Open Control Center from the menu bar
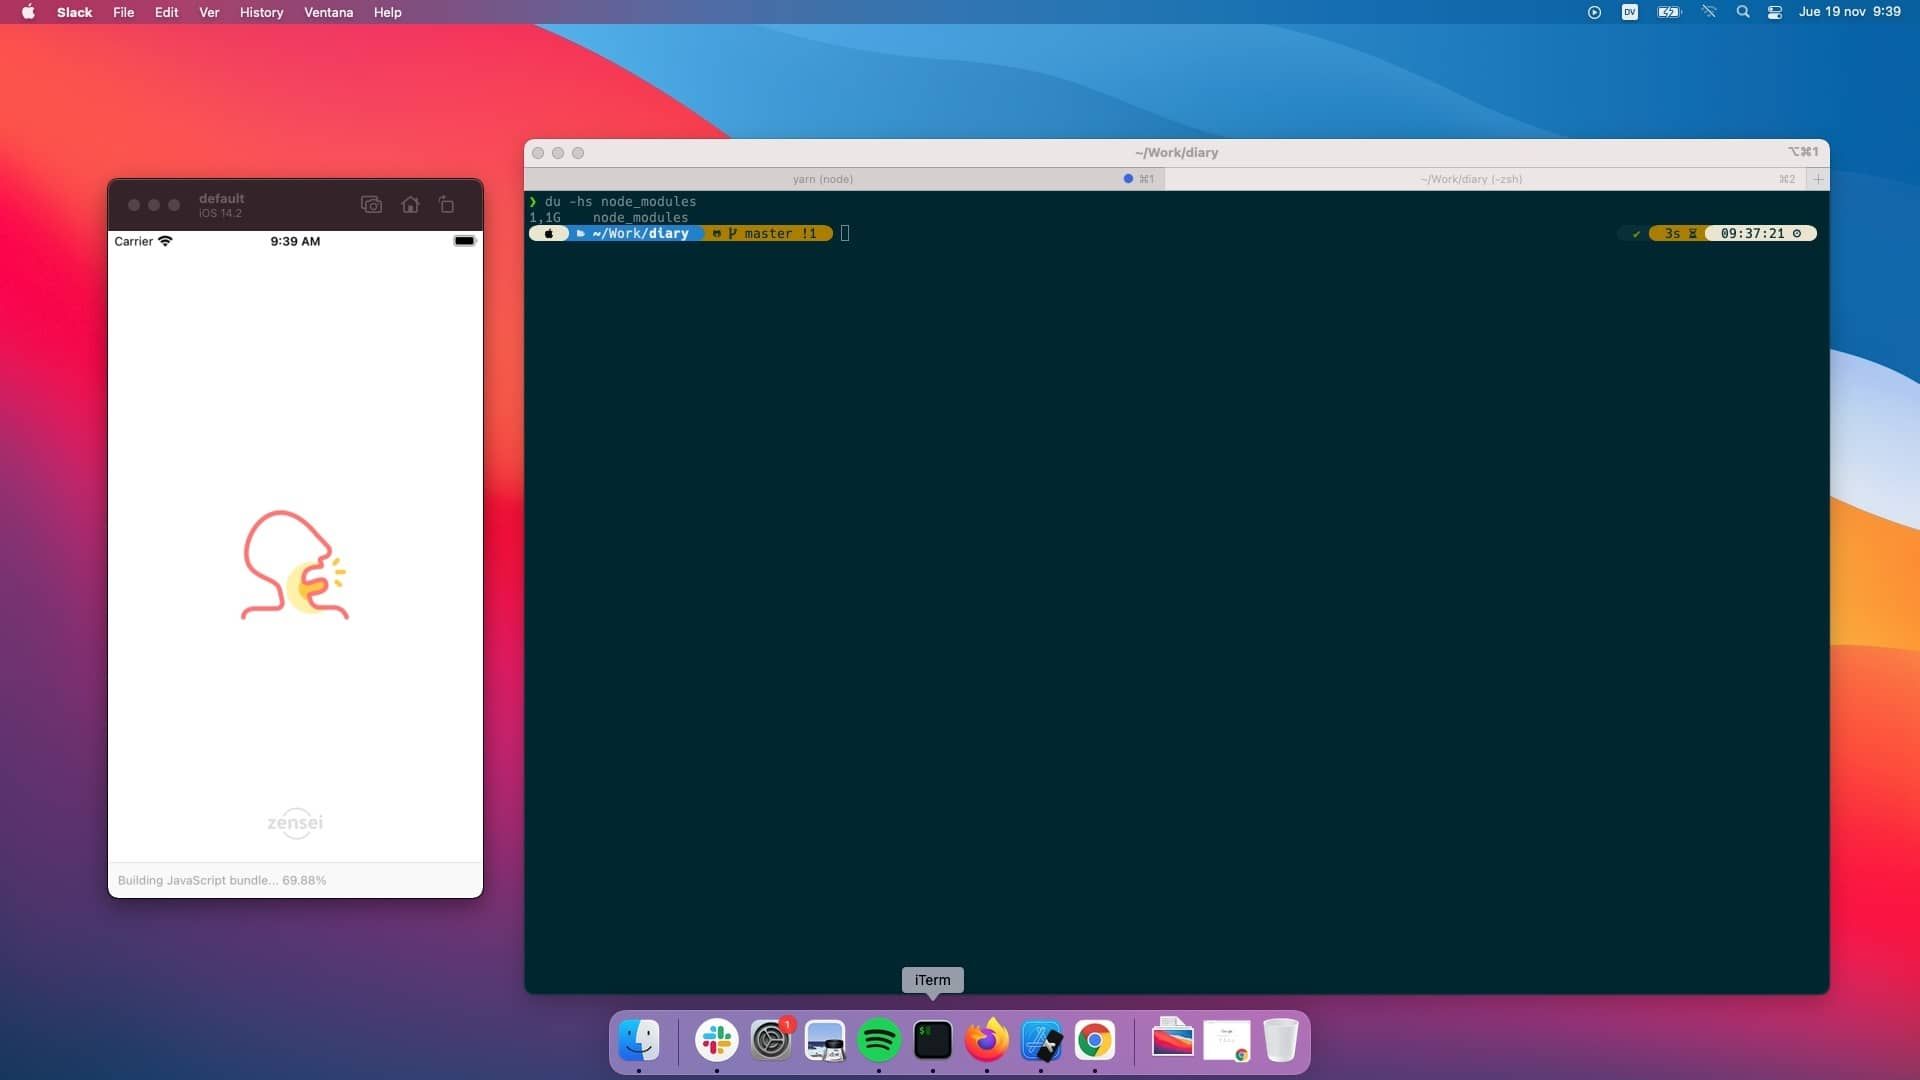 point(1774,12)
